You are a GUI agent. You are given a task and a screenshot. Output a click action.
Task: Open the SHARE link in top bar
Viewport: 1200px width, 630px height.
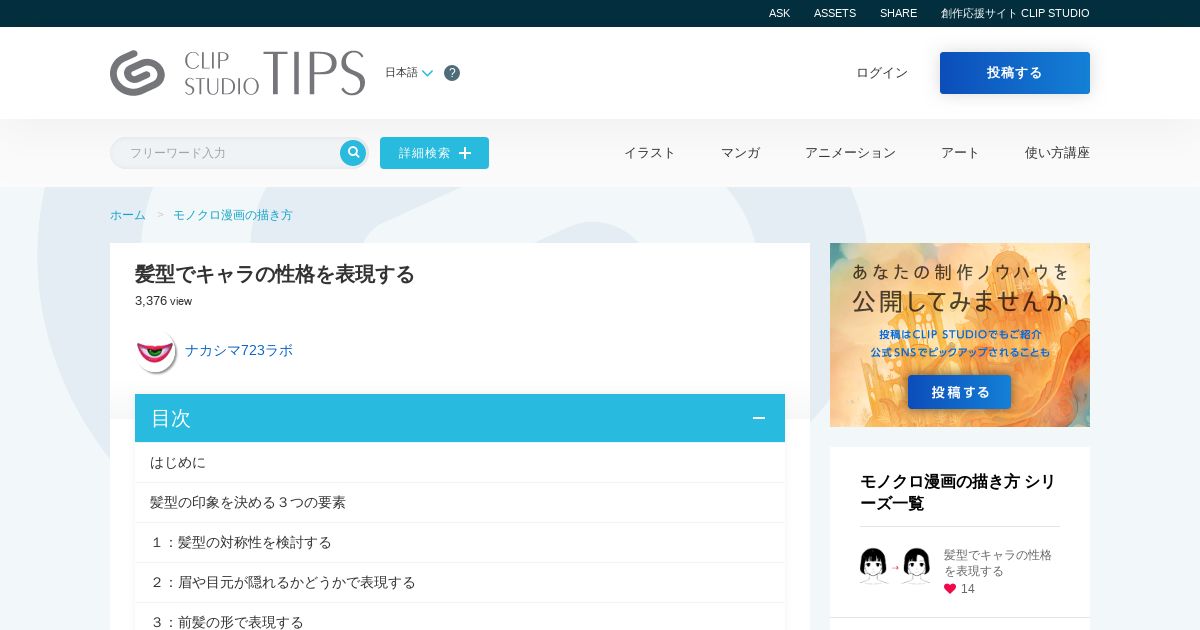(898, 13)
